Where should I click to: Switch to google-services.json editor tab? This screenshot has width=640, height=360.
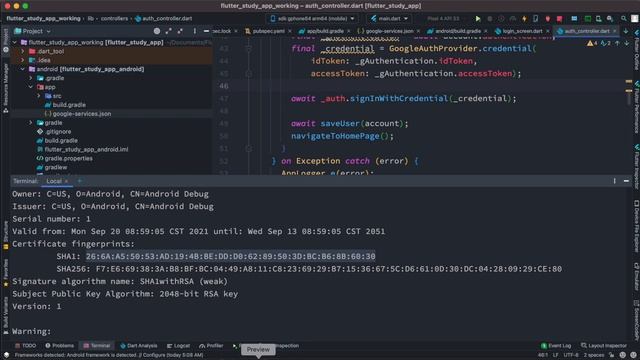pyautogui.click(x=389, y=31)
